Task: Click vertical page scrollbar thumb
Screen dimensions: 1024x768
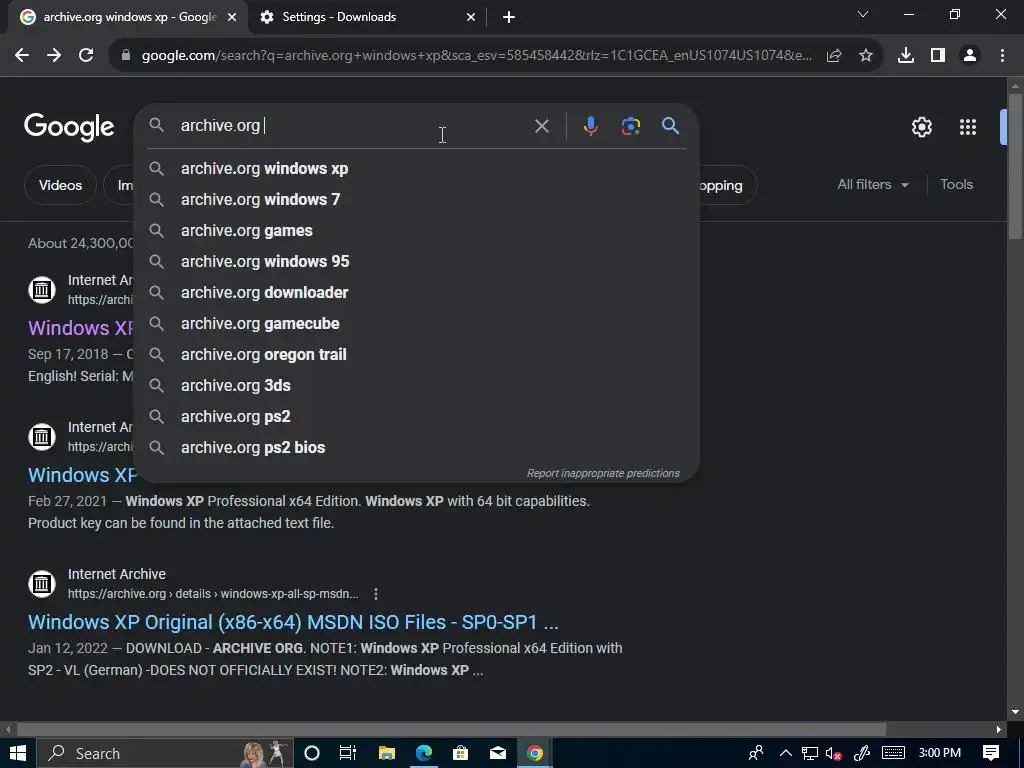Action: click(1016, 167)
